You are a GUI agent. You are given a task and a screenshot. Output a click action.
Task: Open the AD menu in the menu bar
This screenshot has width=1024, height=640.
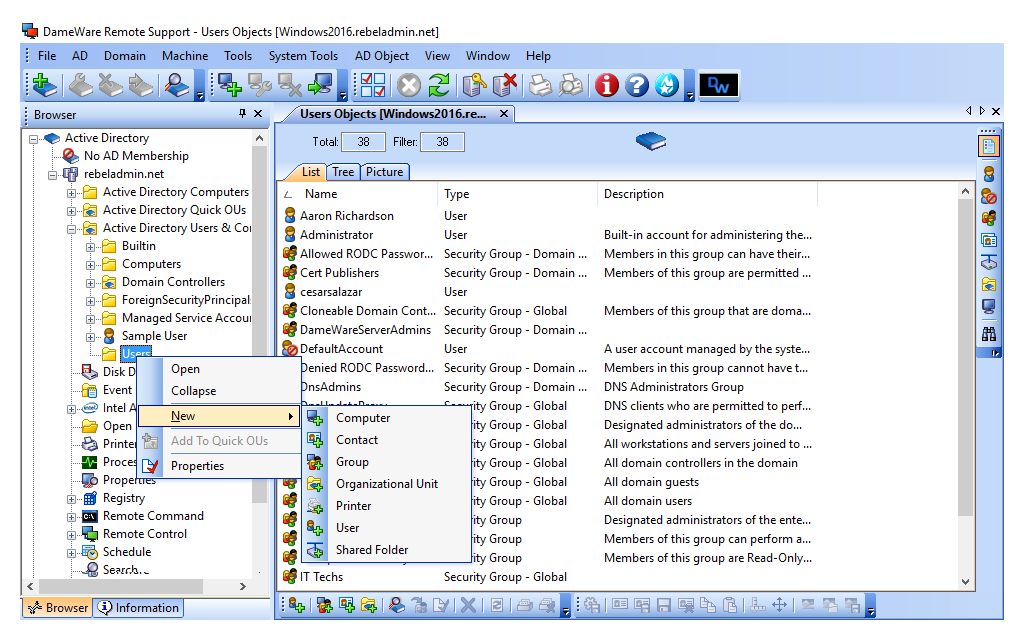click(x=79, y=56)
